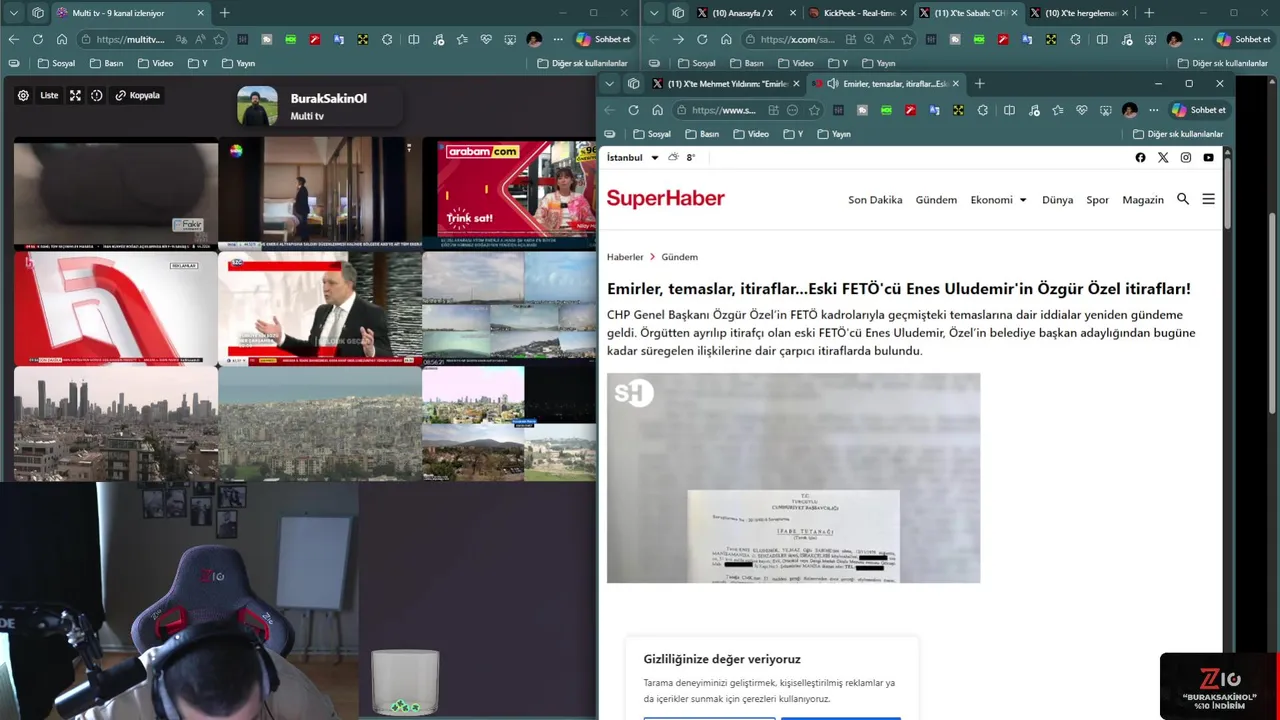Toggle split screen icon in SuperHaber window
This screenshot has height=720, width=1280.
pos(1009,110)
